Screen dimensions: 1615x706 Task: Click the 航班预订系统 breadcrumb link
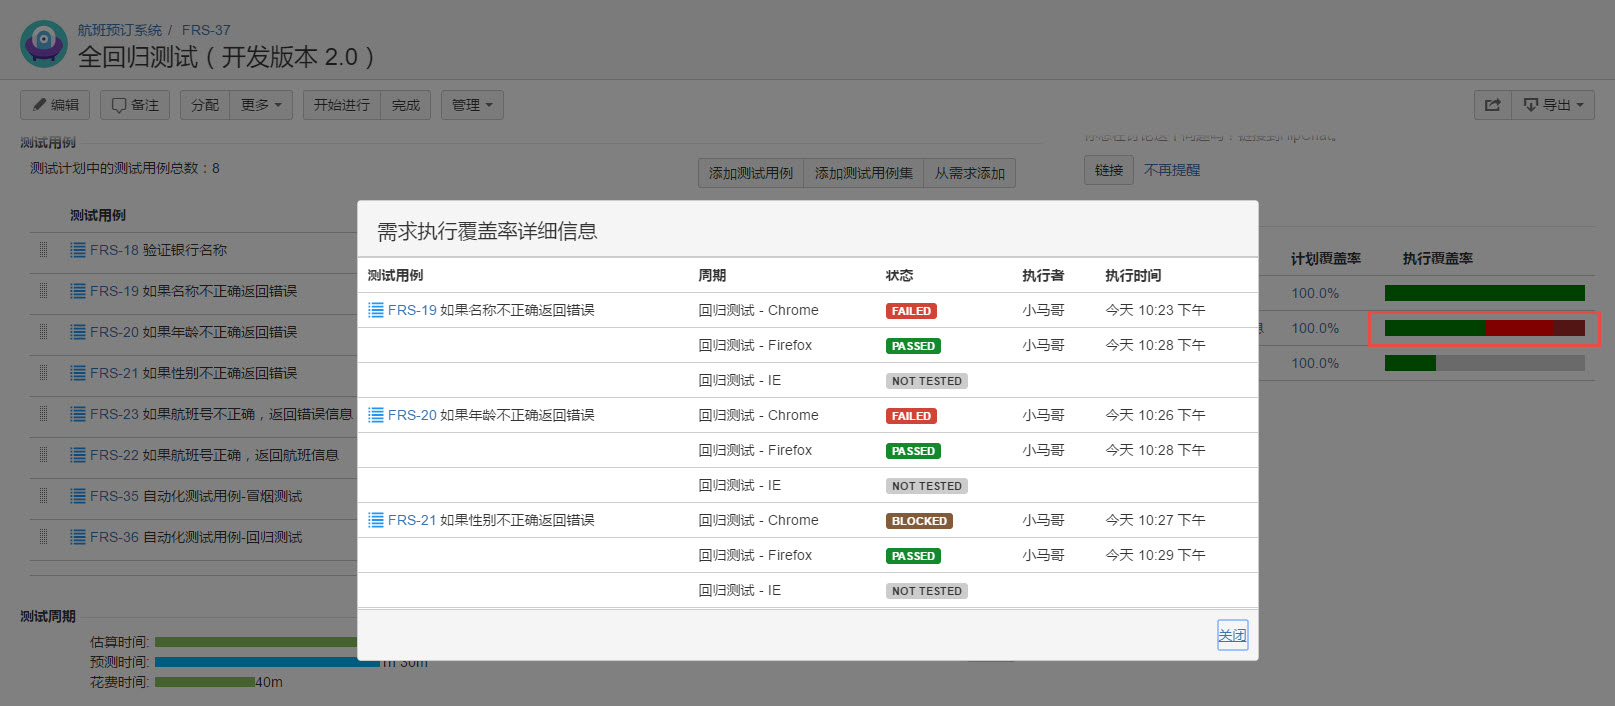119,30
